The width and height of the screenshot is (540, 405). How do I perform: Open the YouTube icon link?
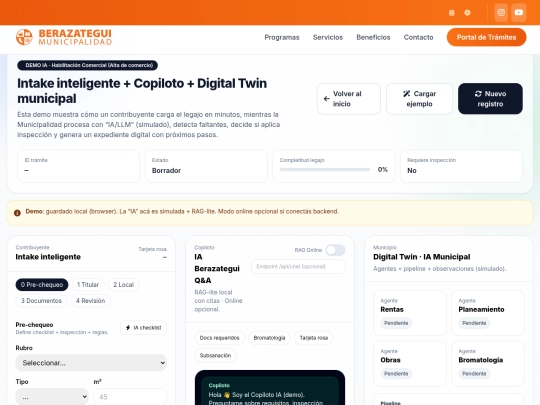(518, 12)
